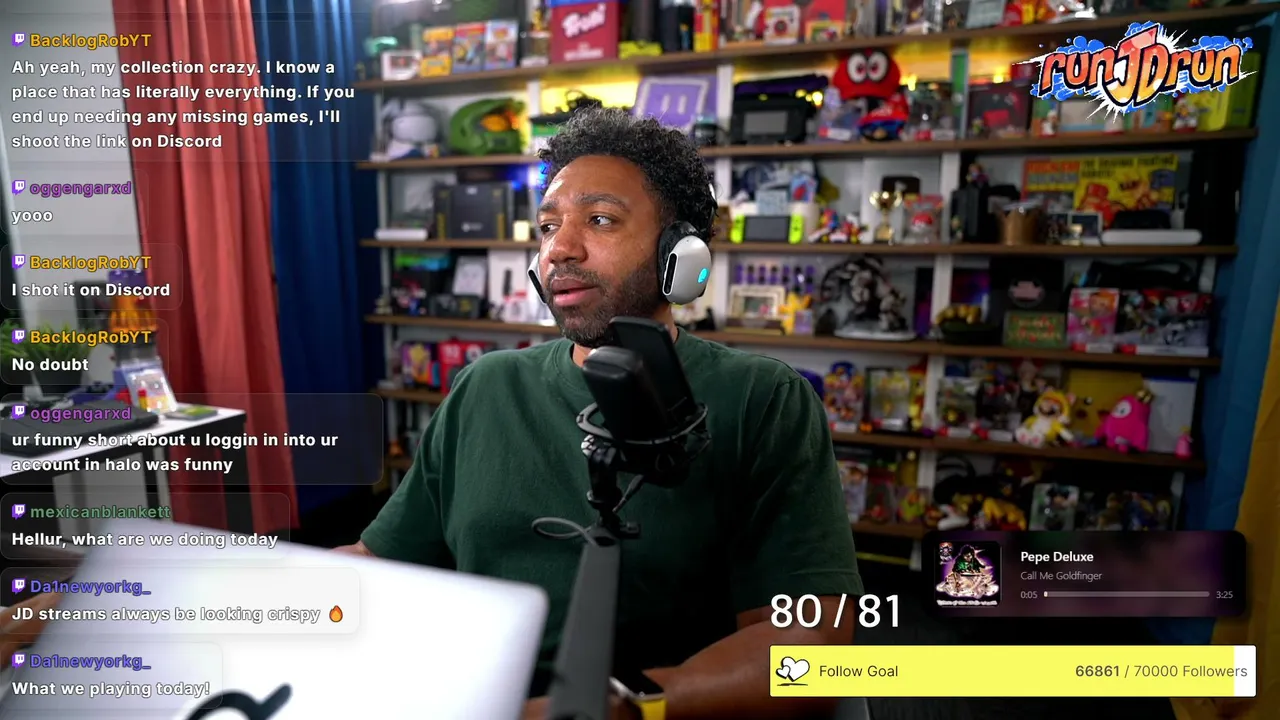Click the '66861 / 70000 Followers' count
The height and width of the screenshot is (720, 1280).
[1161, 672]
